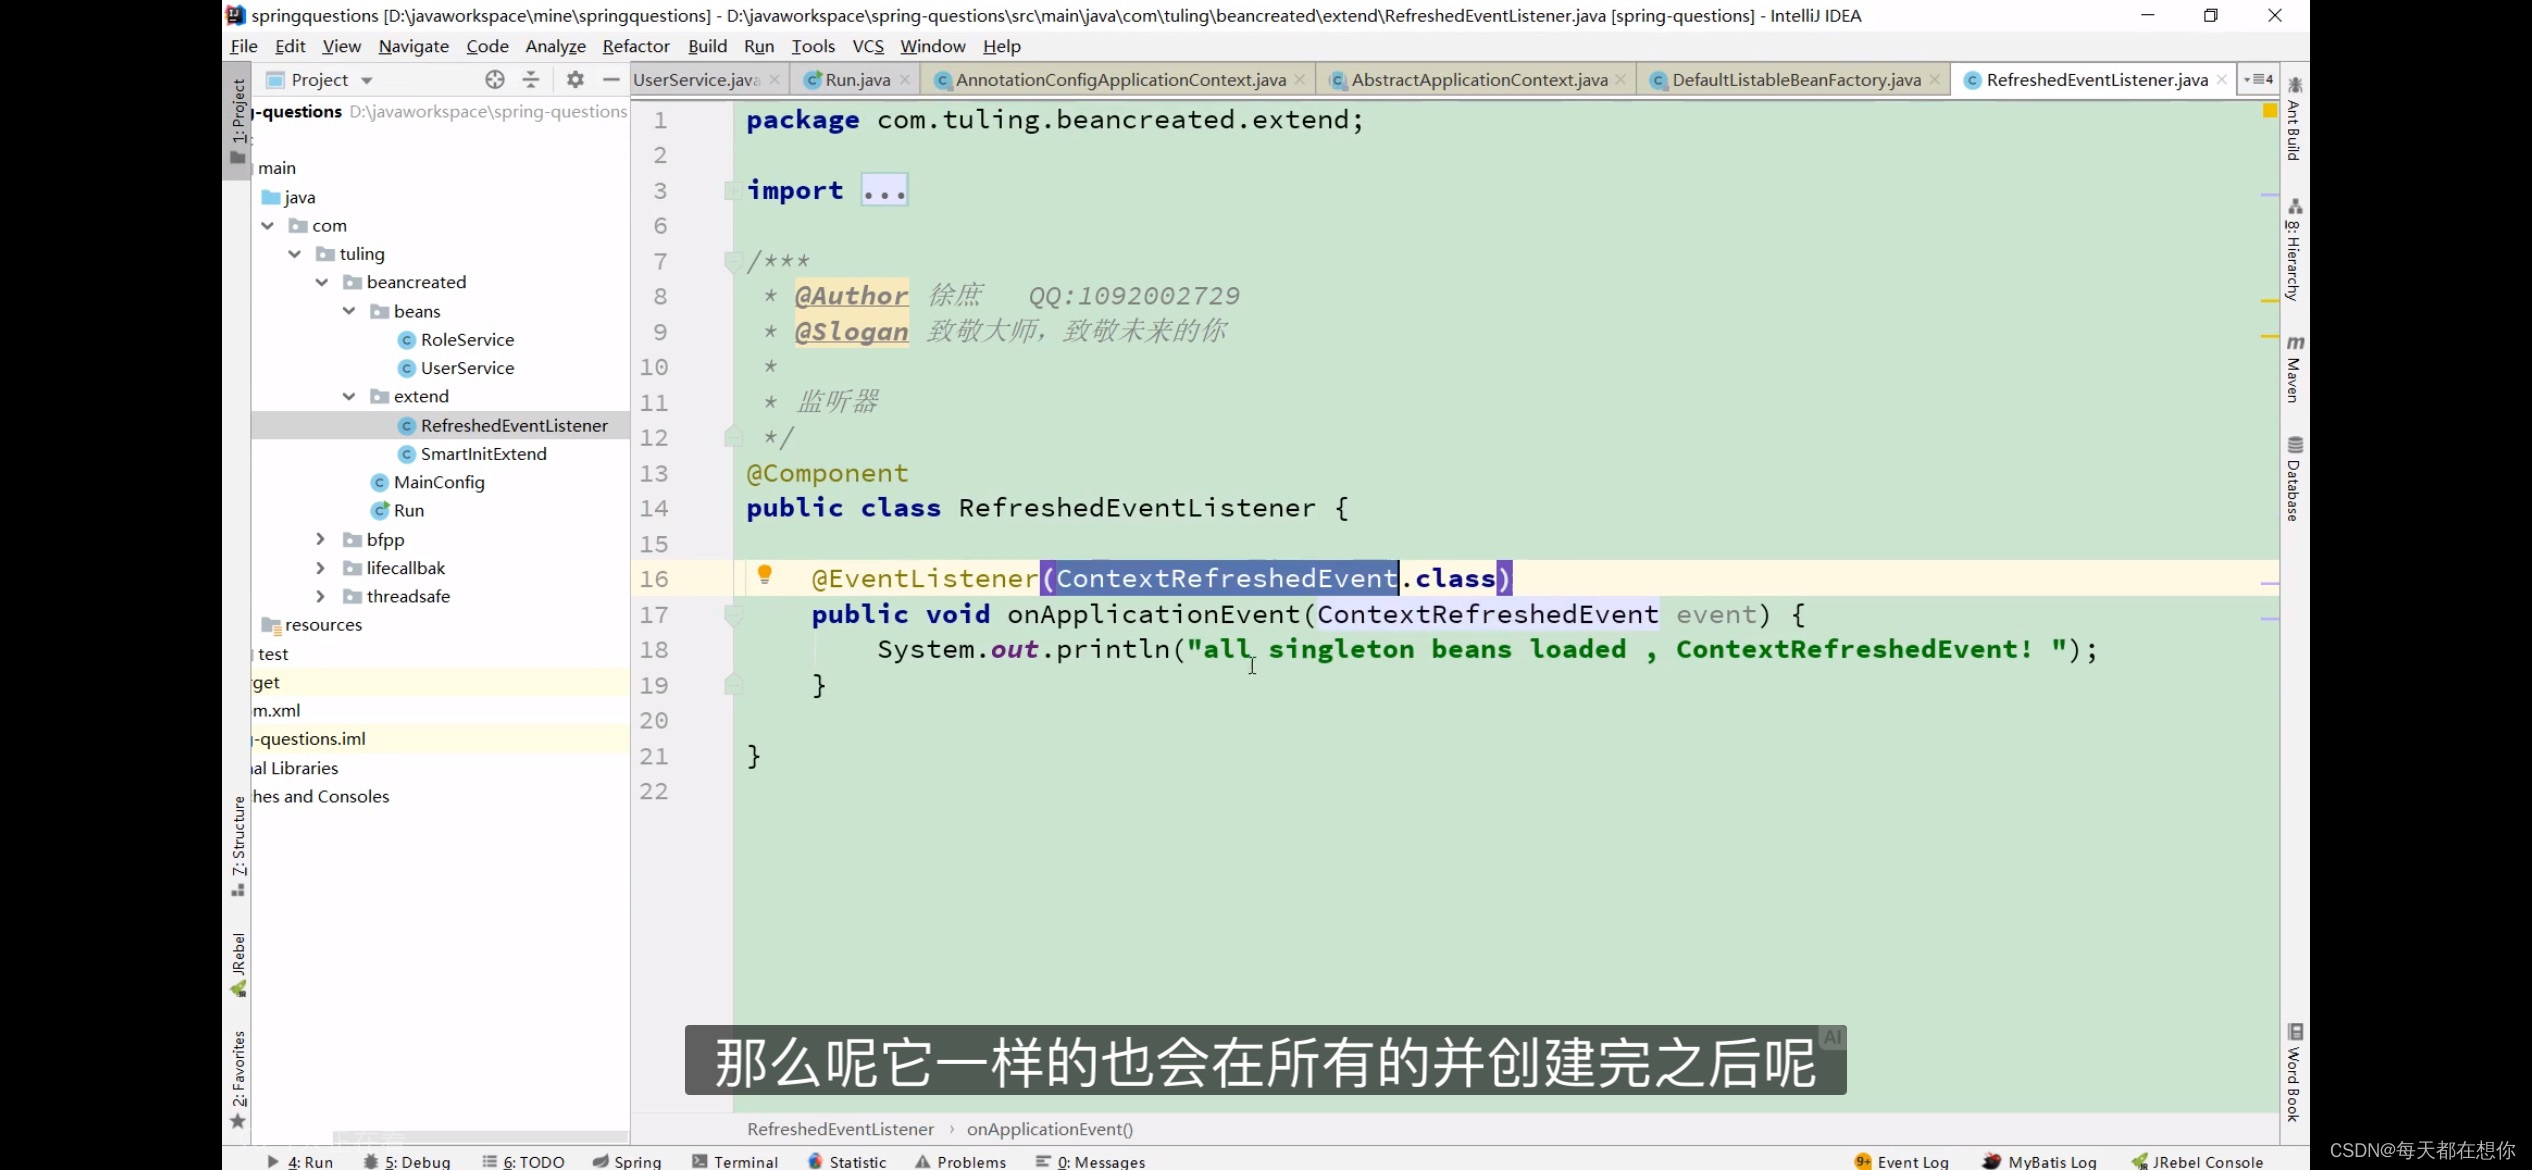Click the collapse all icon in Project panel

click(x=531, y=80)
